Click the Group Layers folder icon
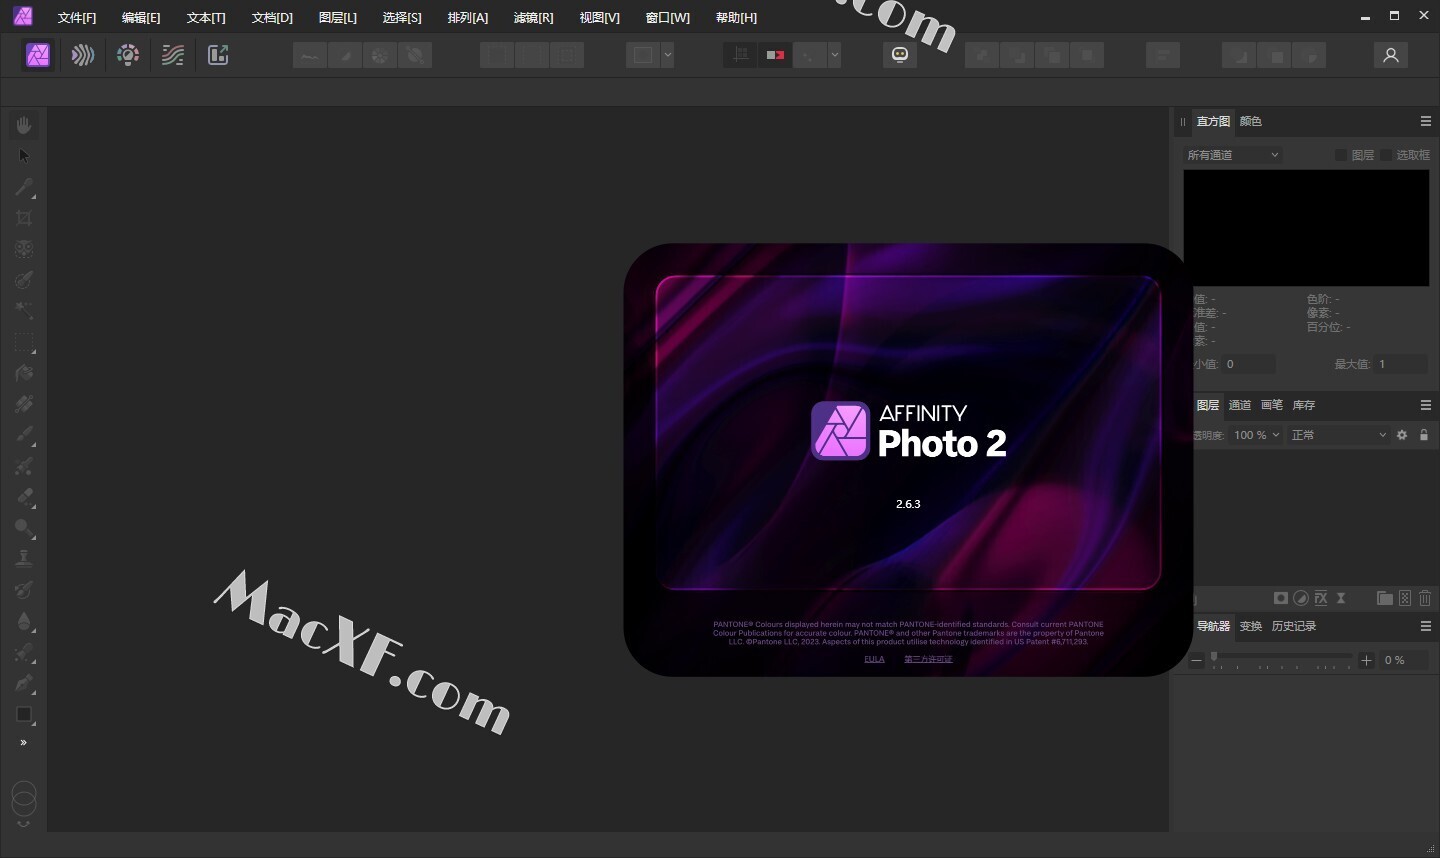The image size is (1440, 858). [1385, 598]
